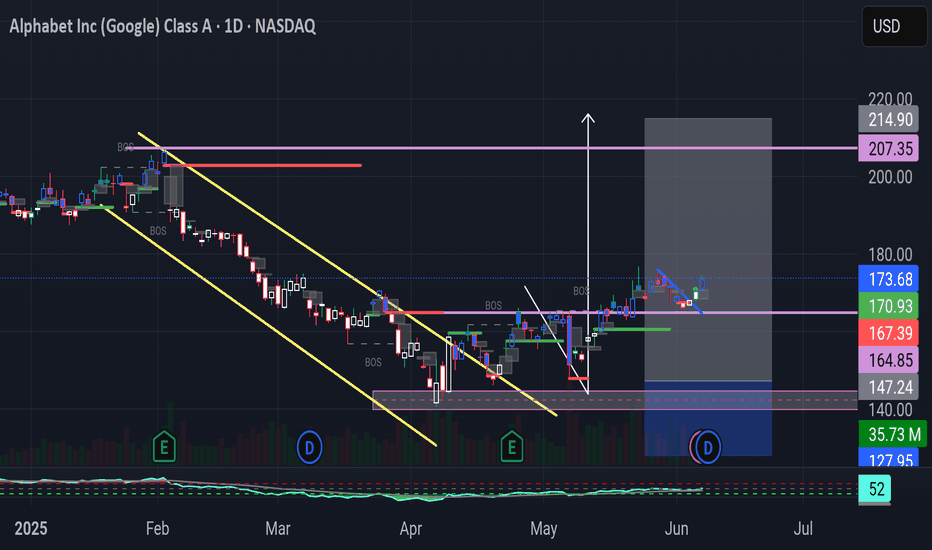Click the 200.00 price scale tick
The width and height of the screenshot is (932, 550).
tap(890, 177)
